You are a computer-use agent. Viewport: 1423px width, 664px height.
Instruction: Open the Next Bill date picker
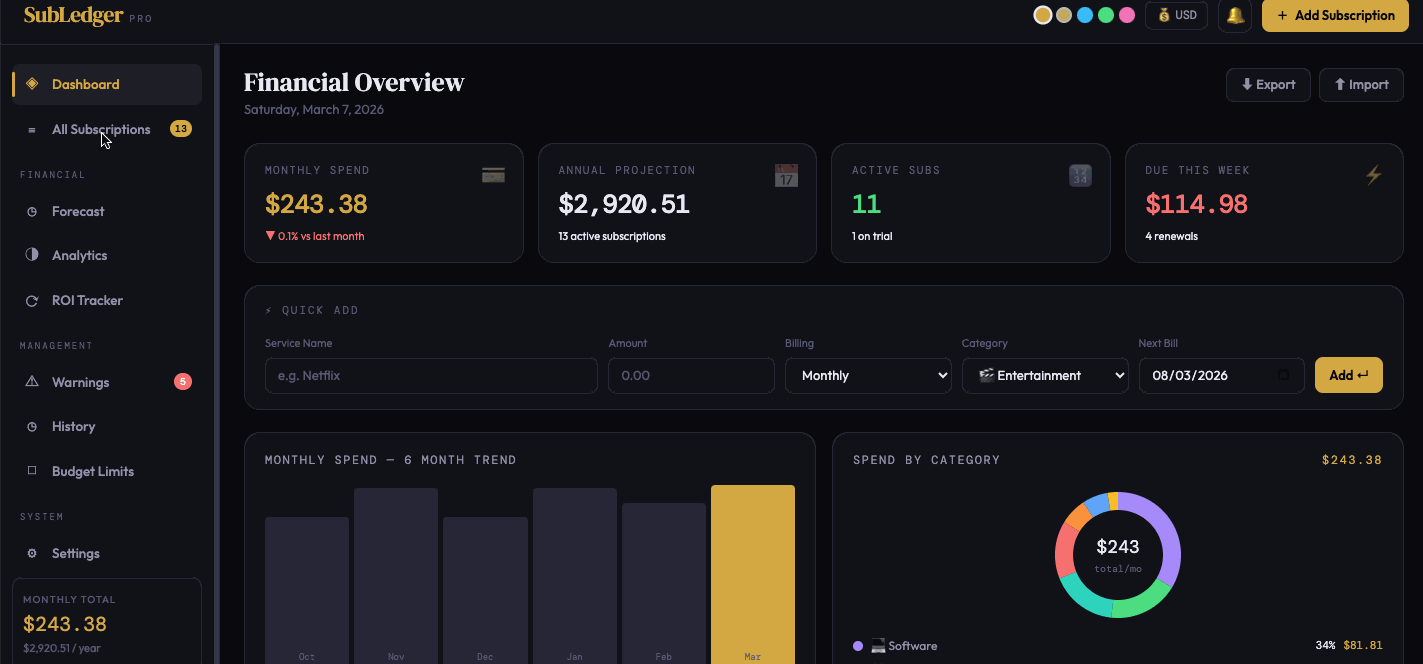(1221, 375)
